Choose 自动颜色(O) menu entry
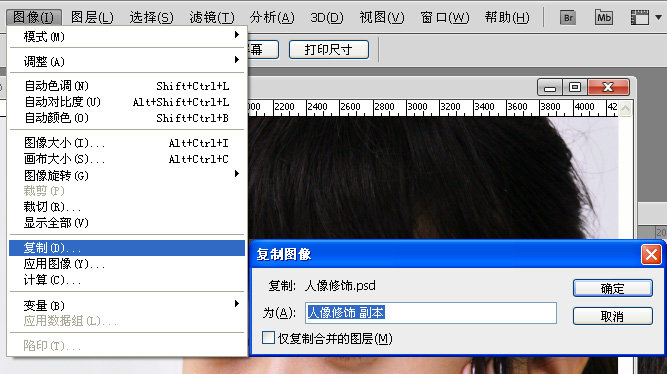Viewport: 667px width, 374px height. click(127, 118)
